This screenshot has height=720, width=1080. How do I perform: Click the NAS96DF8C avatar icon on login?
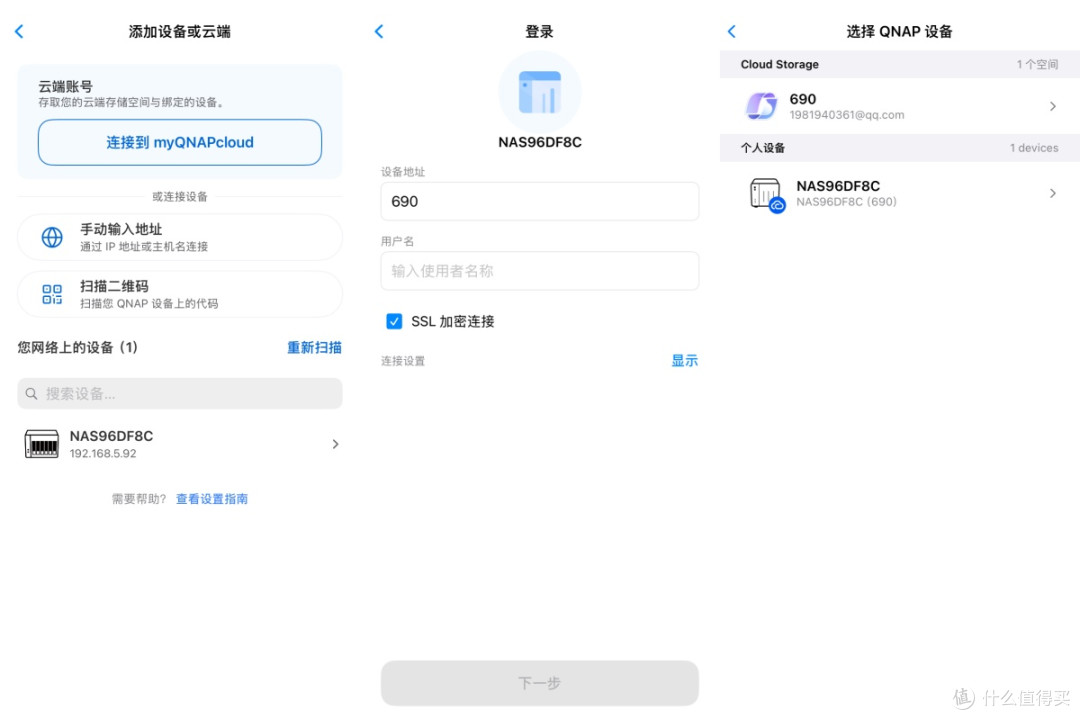pos(540,92)
